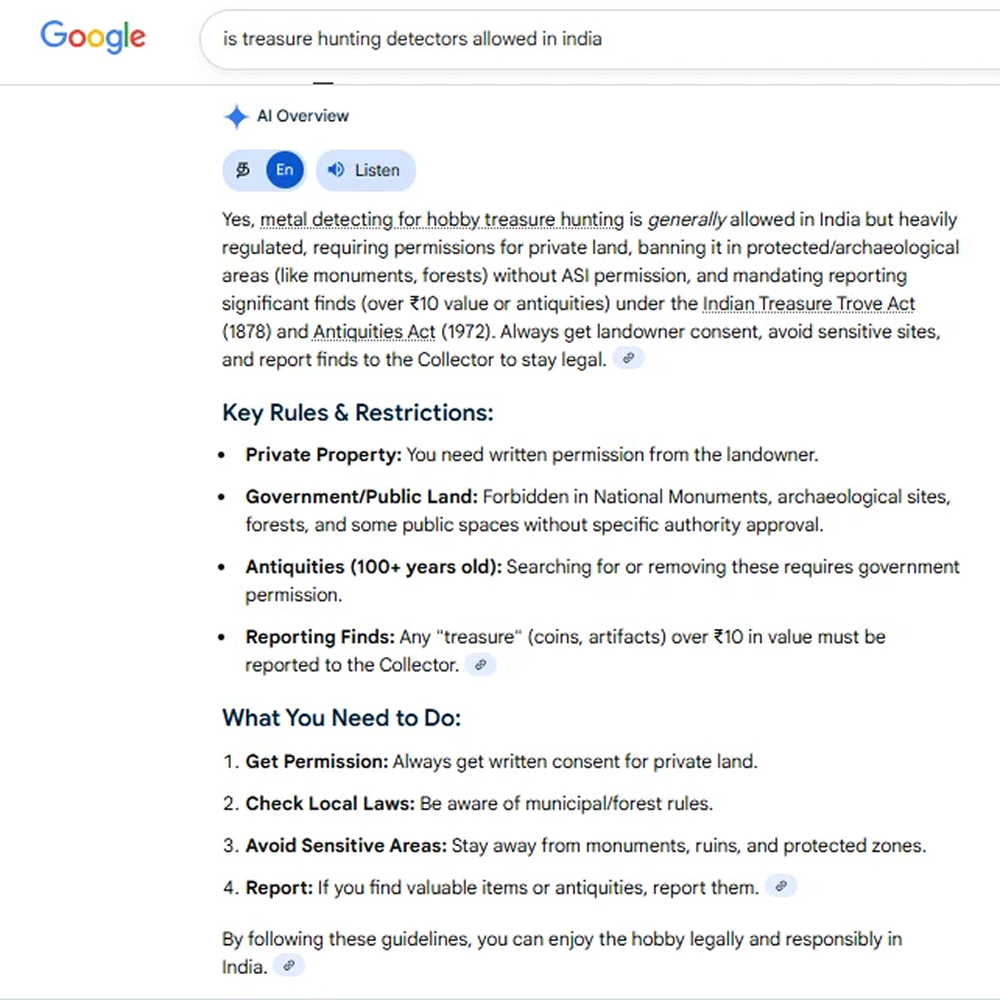Image resolution: width=1000 pixels, height=1000 pixels.
Task: Switch the overview language to Tamil
Action: point(243,170)
